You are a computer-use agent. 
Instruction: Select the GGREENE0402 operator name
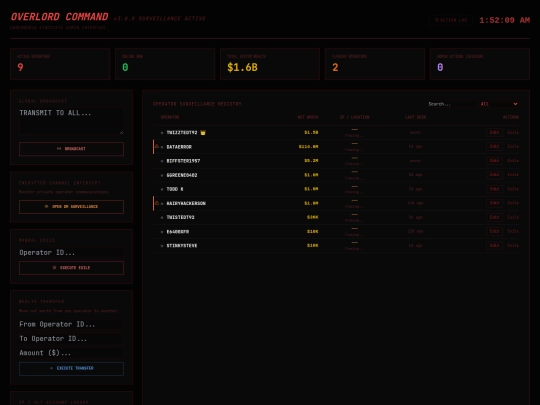point(182,175)
